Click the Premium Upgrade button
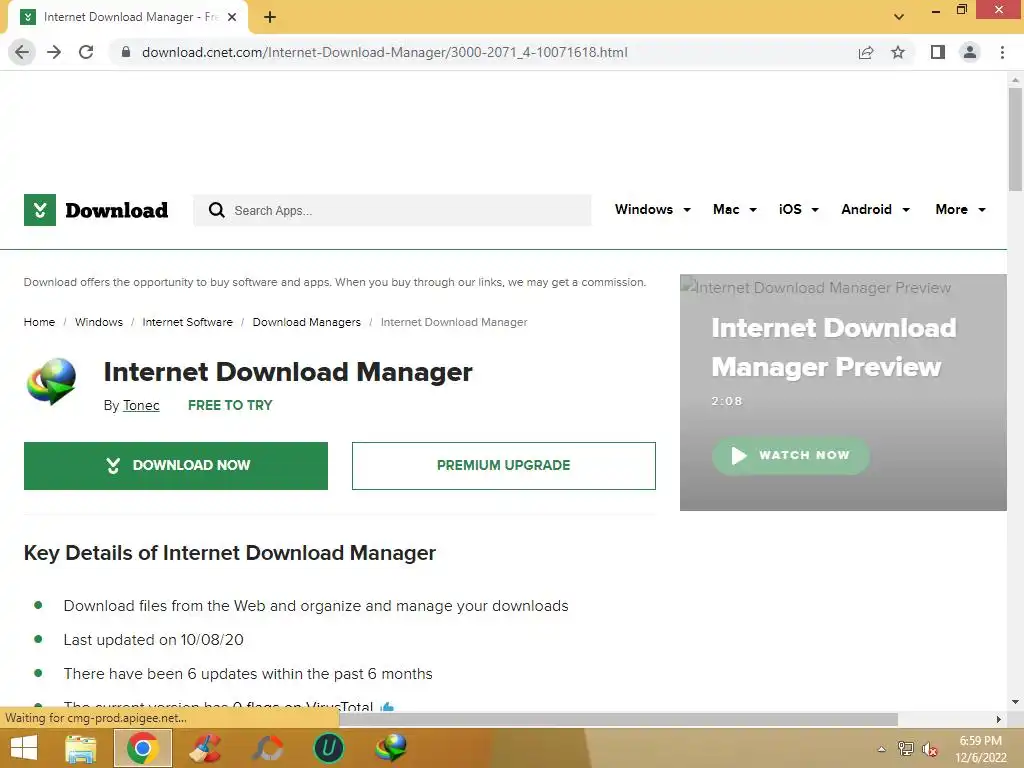 point(504,466)
